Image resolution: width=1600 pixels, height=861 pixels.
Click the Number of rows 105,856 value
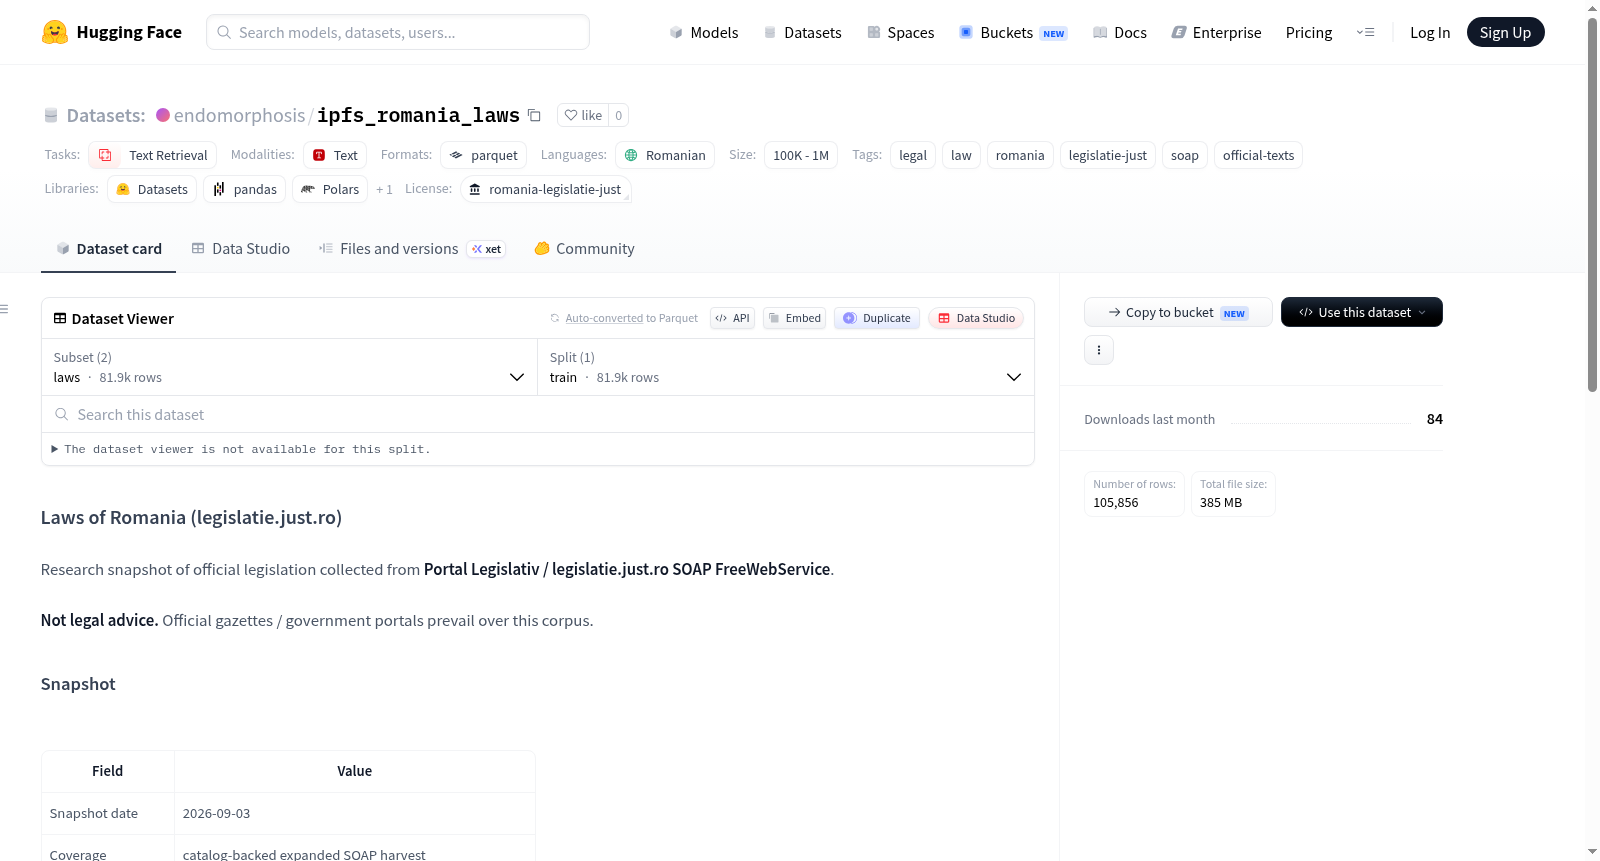[1116, 503]
